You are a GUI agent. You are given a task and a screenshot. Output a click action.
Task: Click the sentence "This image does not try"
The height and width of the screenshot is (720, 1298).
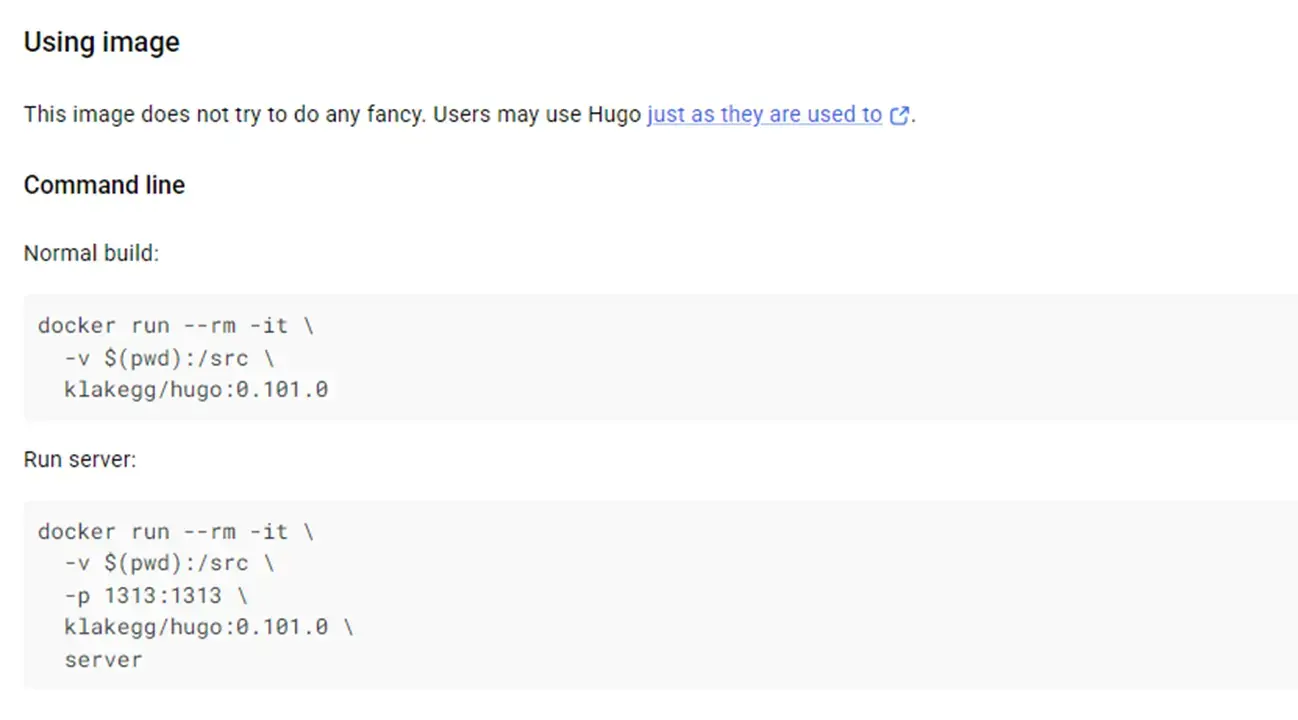click(x=130, y=115)
